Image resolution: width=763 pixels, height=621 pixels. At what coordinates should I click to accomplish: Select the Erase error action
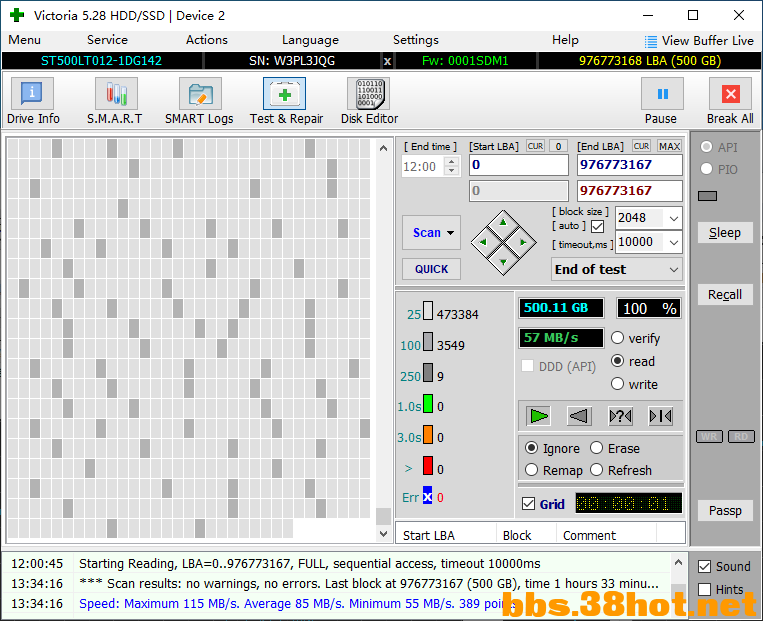tap(597, 448)
